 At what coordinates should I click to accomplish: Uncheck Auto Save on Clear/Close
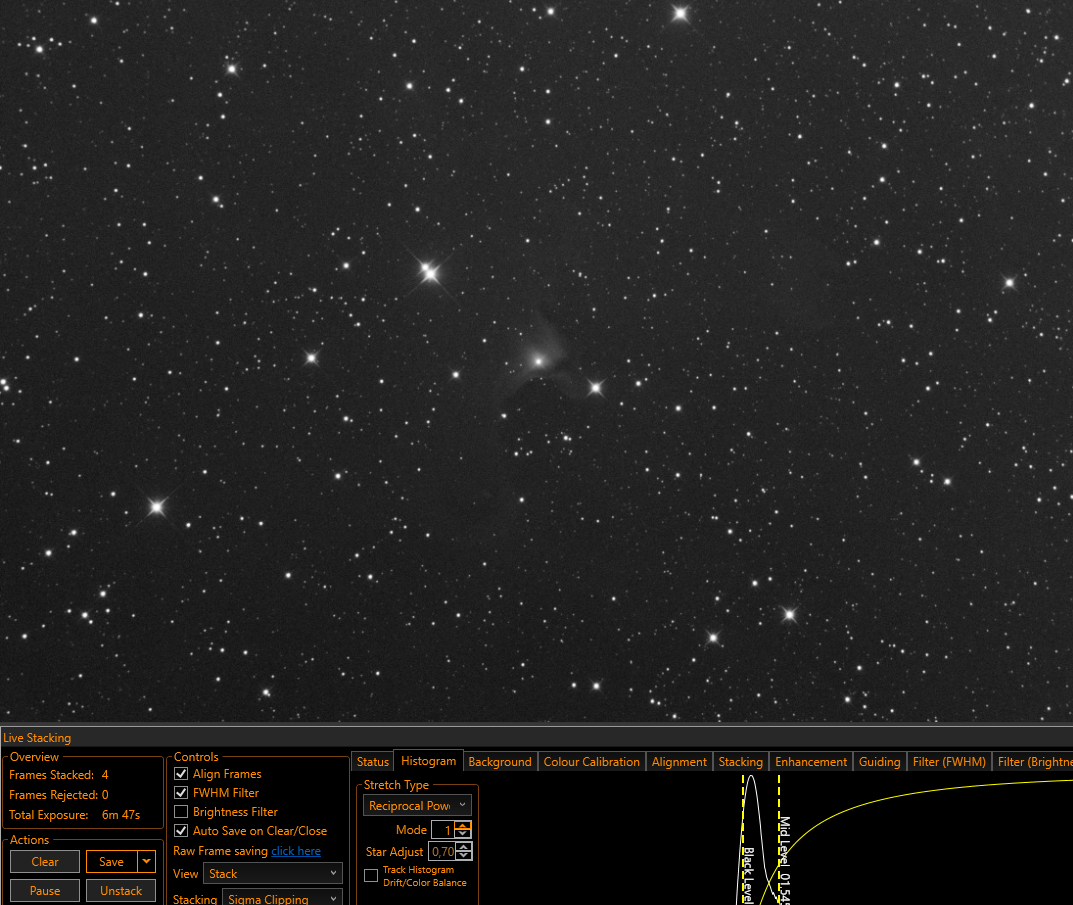point(181,831)
